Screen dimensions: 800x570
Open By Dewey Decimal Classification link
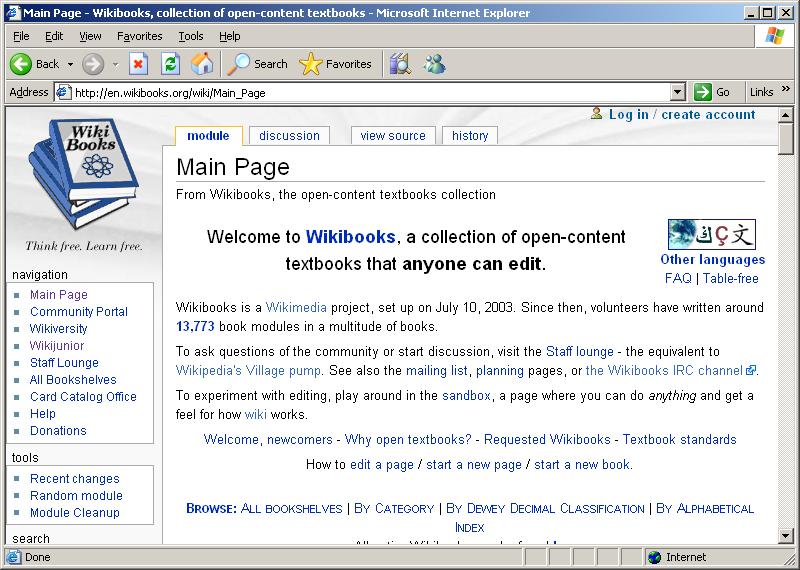[545, 509]
